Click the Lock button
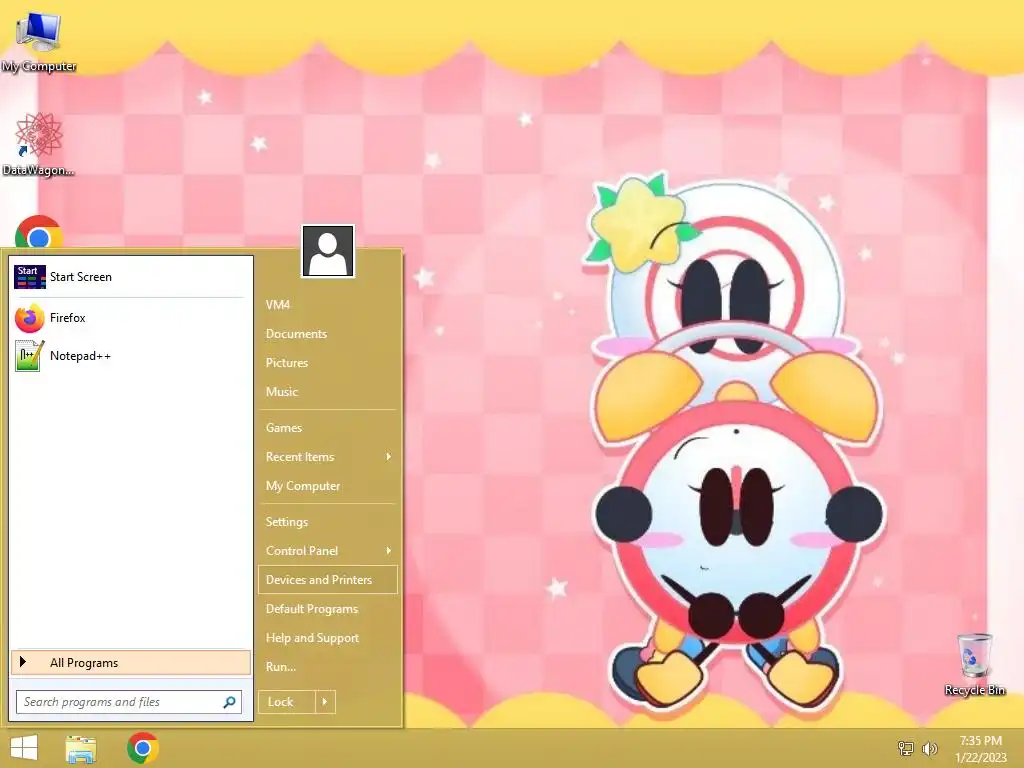 tap(287, 702)
